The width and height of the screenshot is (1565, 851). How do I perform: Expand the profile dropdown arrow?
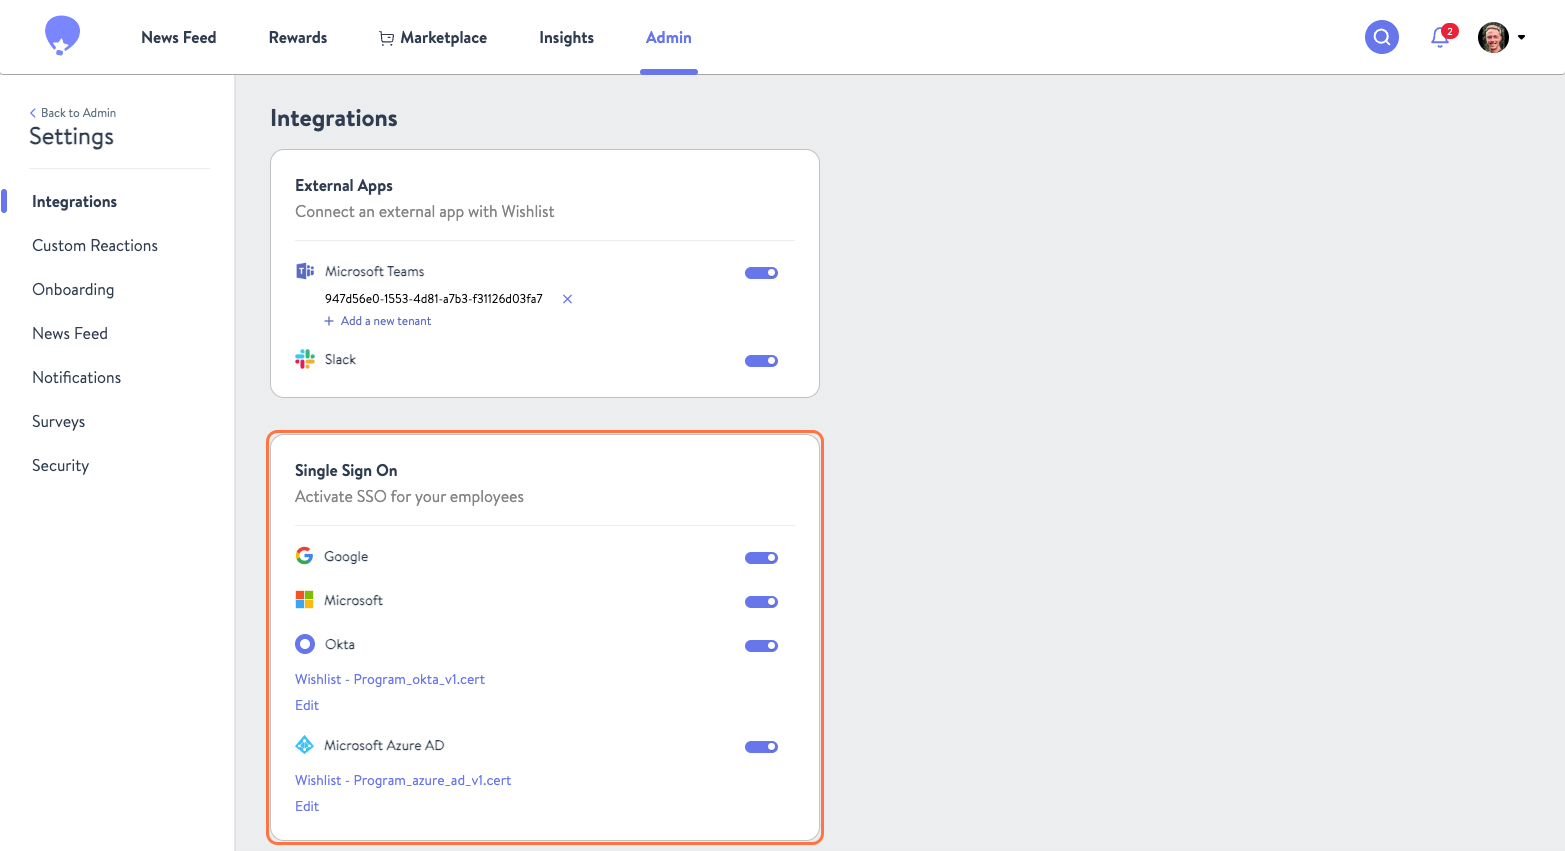point(1522,37)
